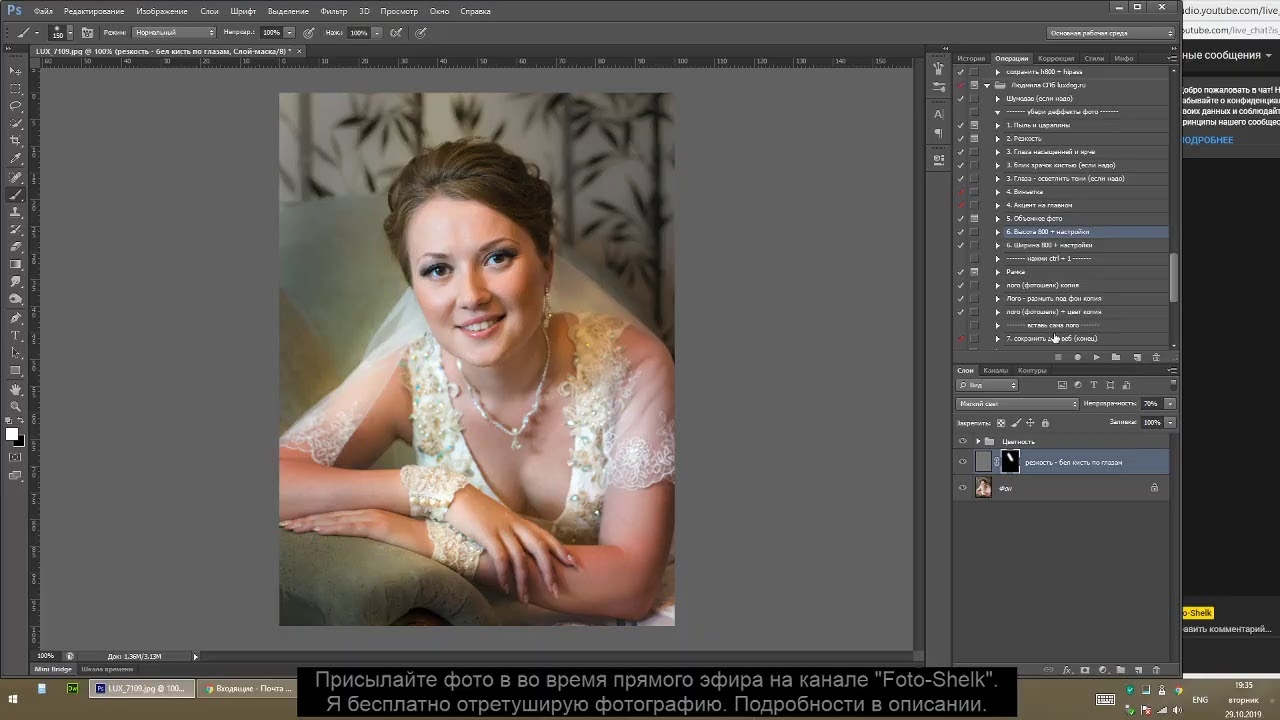Select action '6. Высота 800 + настройки'
The image size is (1280, 720).
tap(1085, 232)
